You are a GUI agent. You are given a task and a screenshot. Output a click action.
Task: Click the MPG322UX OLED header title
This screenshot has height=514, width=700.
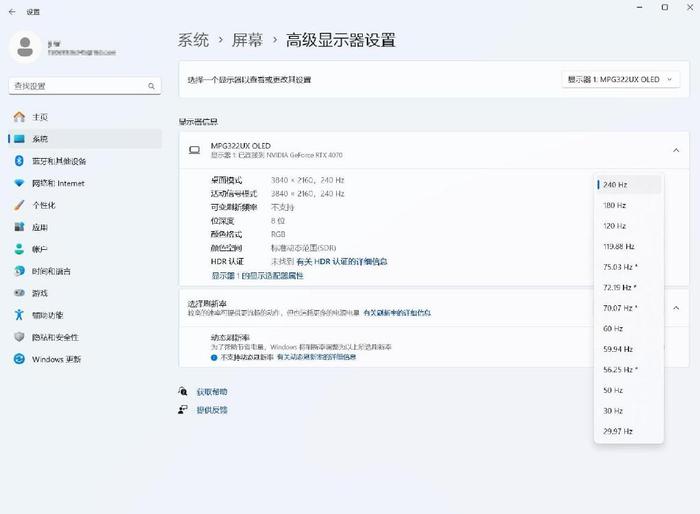[x=241, y=146]
